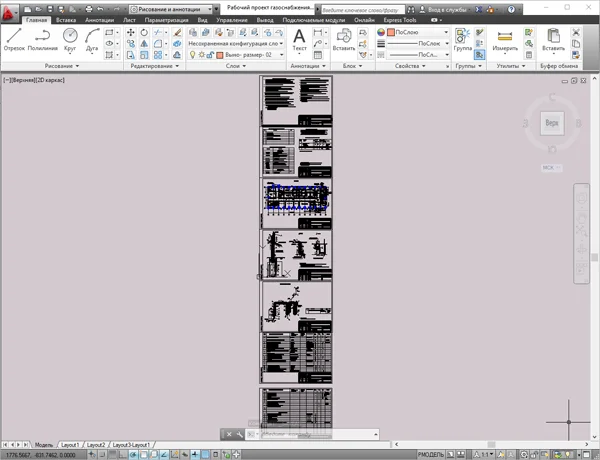The image size is (600, 460).
Task: Click the Open file icon in quick access toolbar
Action: 39,9
